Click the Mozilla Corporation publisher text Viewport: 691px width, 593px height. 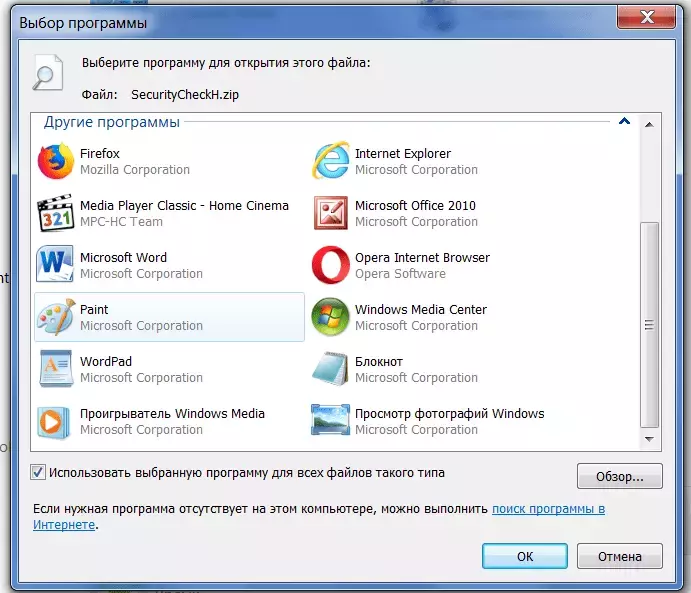[135, 170]
